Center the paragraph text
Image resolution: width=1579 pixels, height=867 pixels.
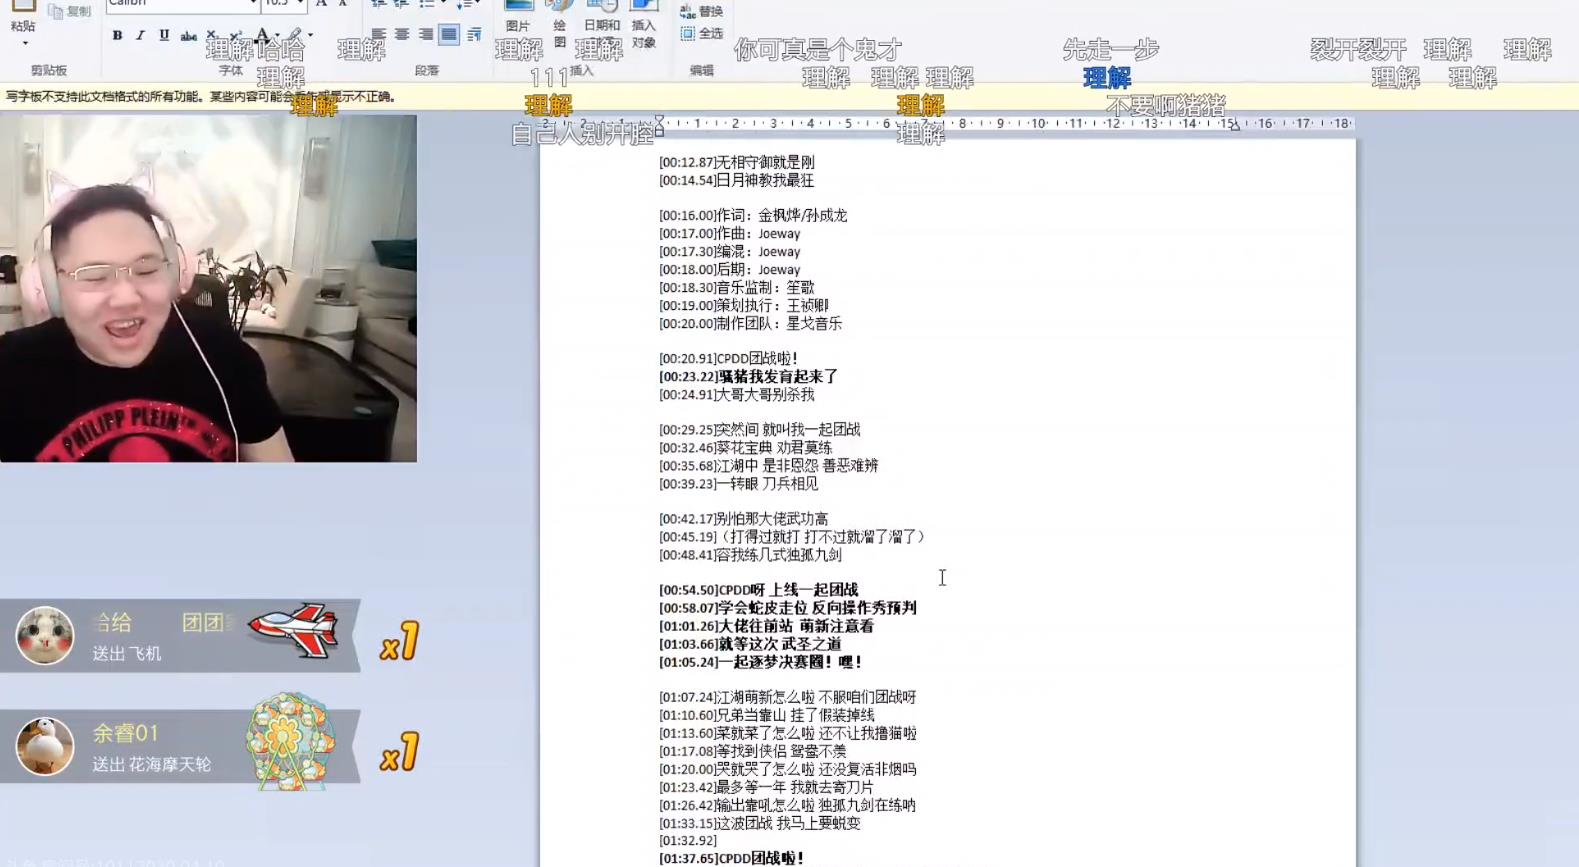pos(402,34)
